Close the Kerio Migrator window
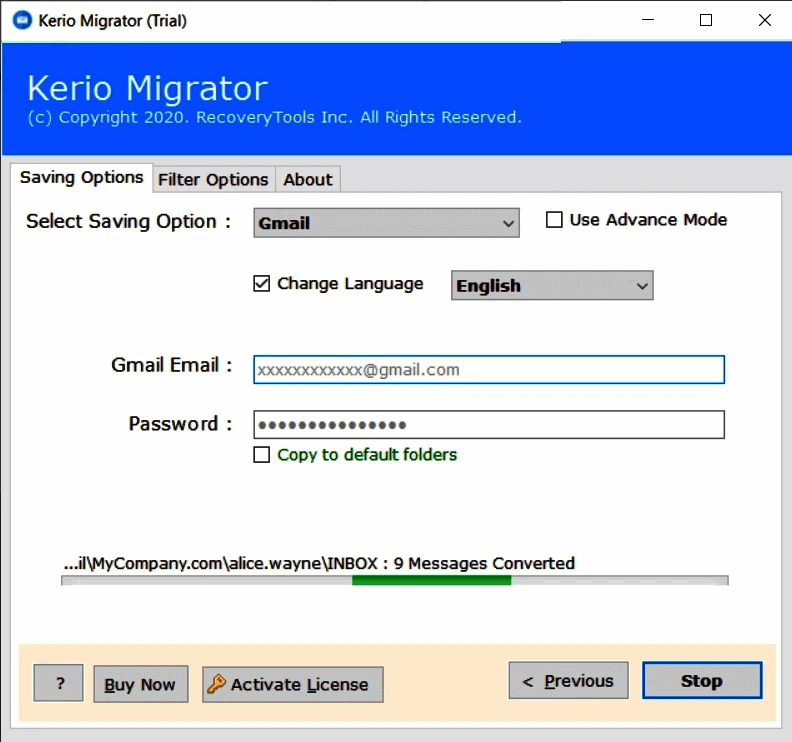792x742 pixels. coord(762,20)
